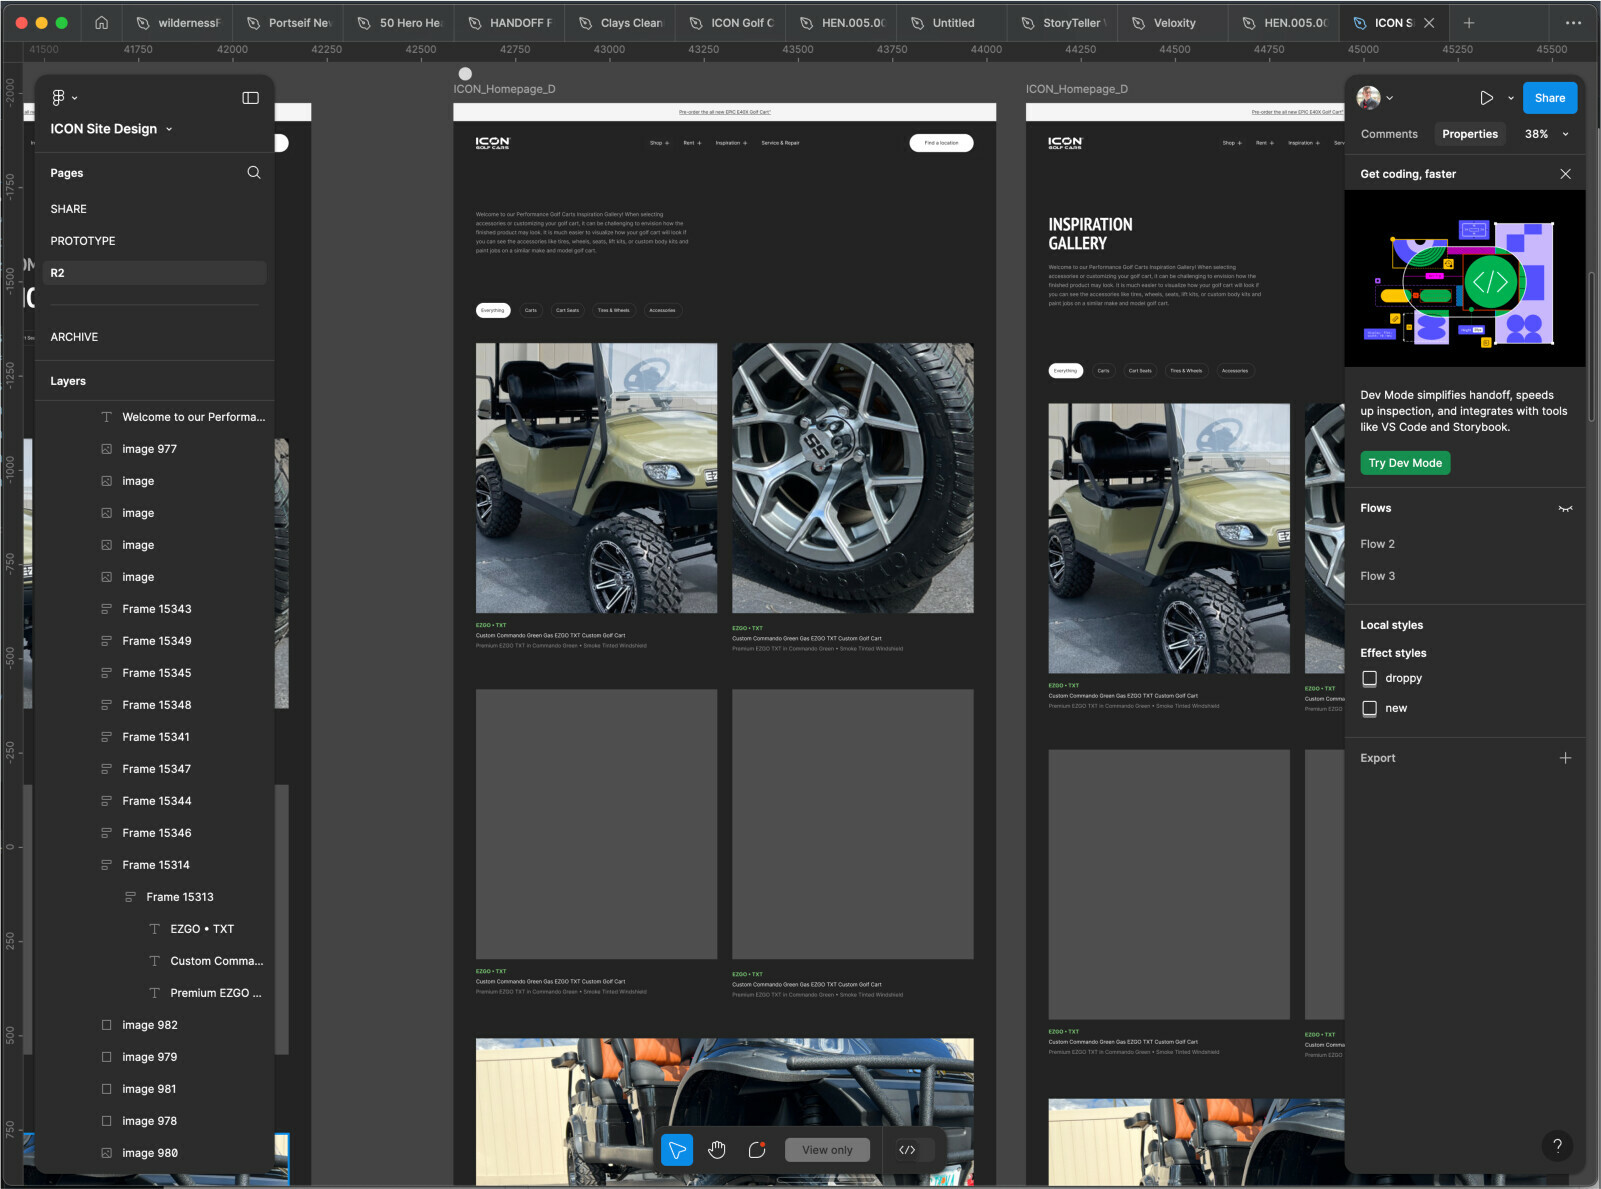
Task: Toggle the sidebar panel layout icon
Action: (251, 98)
